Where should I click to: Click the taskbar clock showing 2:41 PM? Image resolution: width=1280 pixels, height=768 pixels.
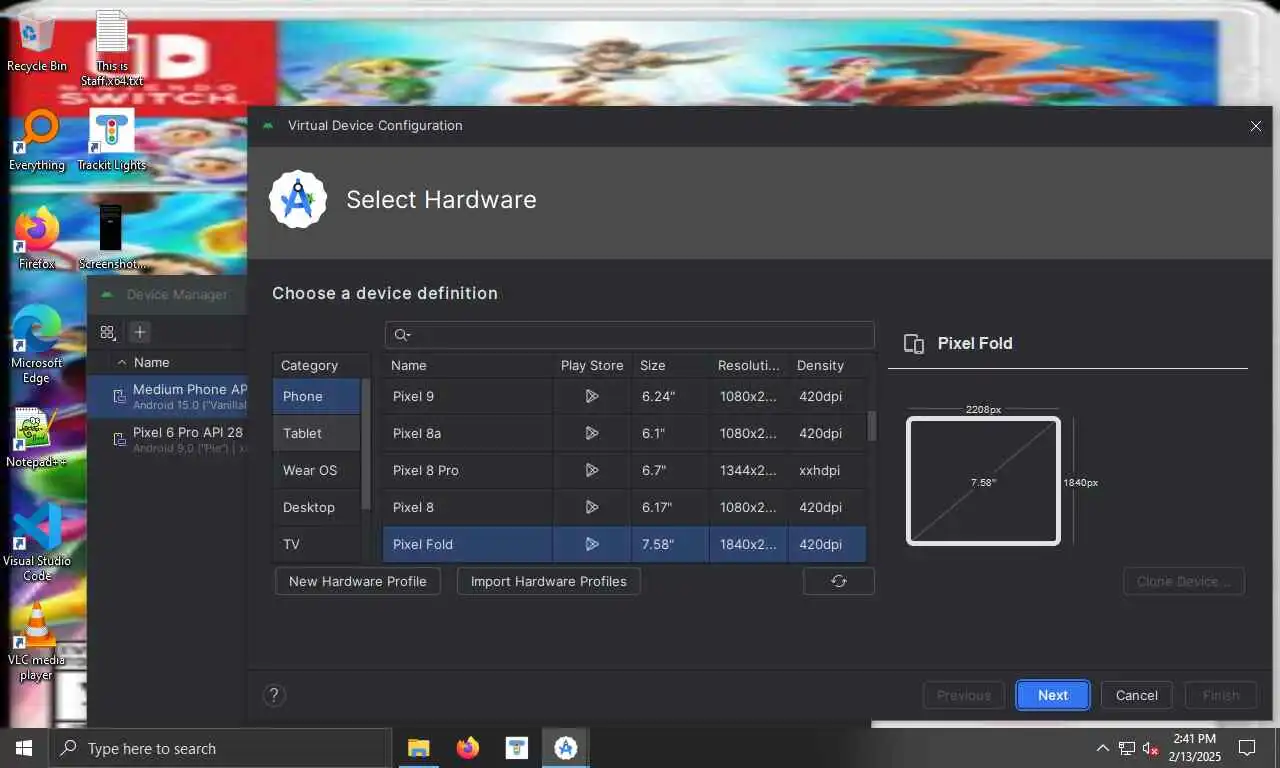tap(1194, 748)
